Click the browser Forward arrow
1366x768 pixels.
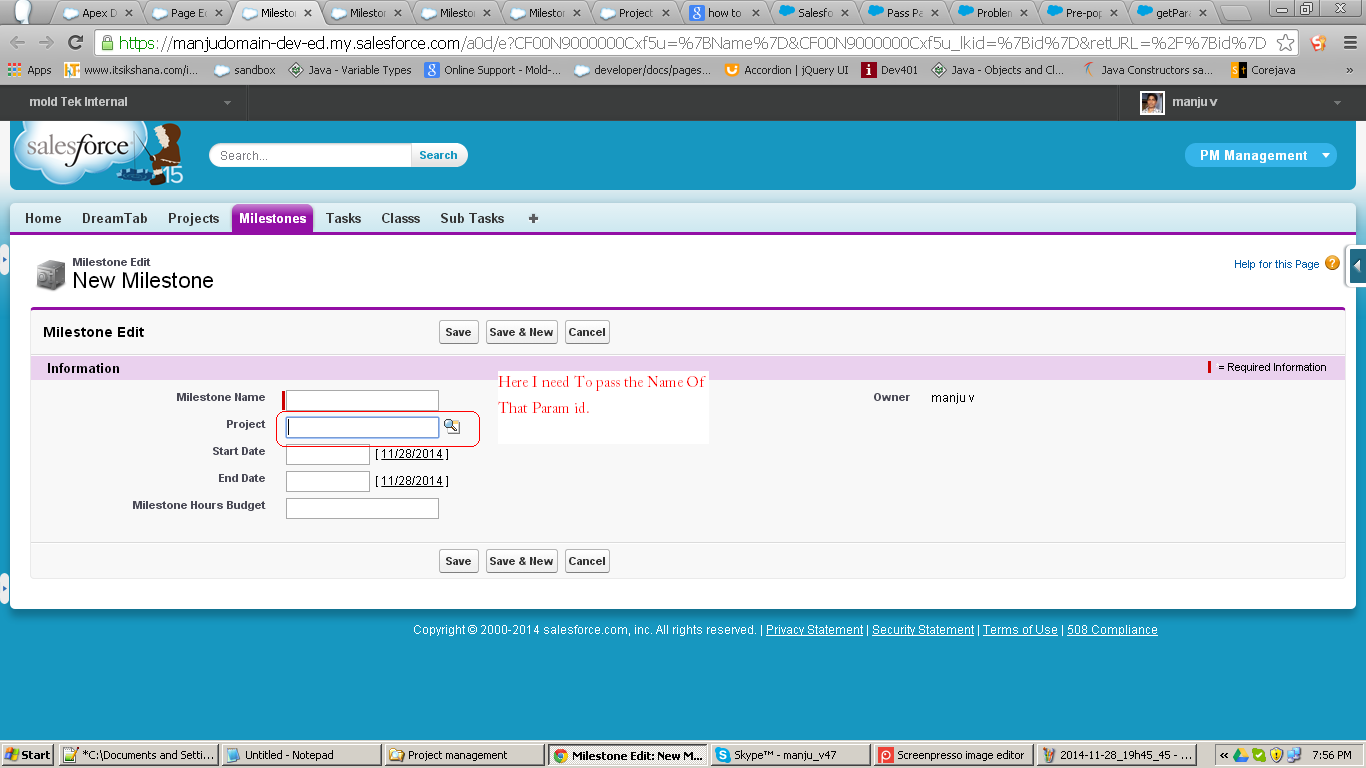click(46, 43)
